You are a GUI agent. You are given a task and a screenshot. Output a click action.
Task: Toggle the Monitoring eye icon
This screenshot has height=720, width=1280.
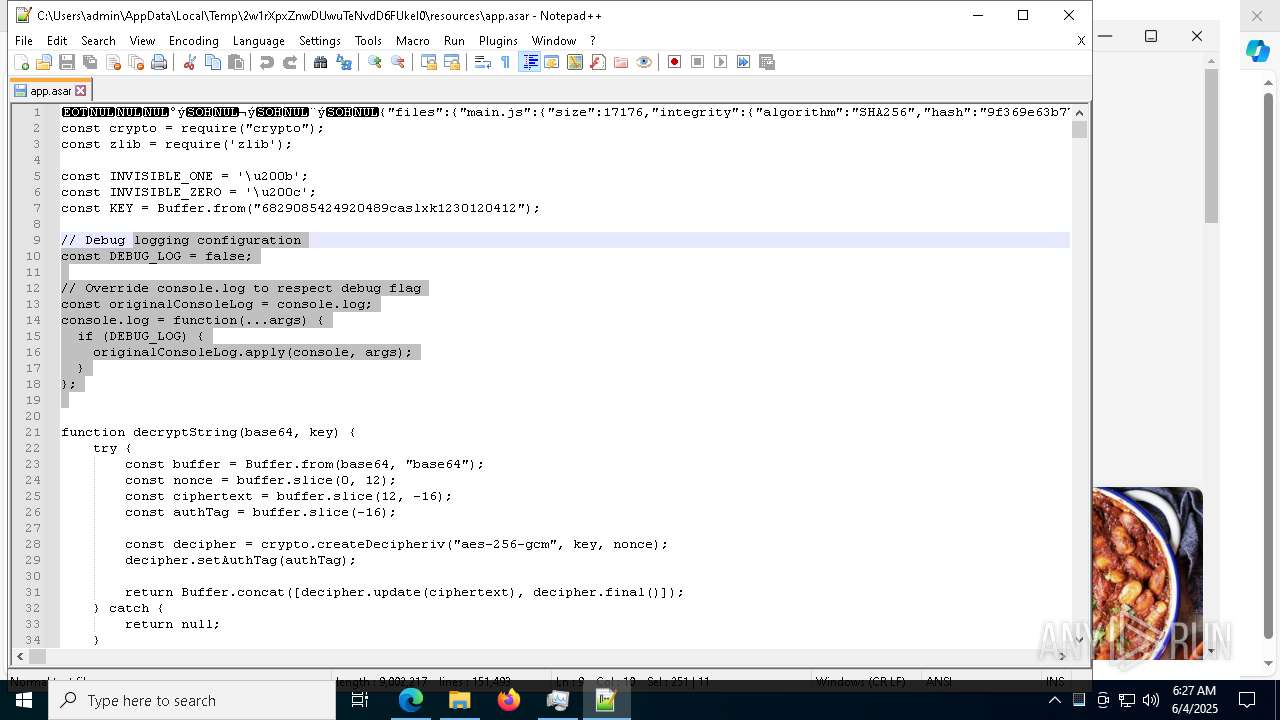pyautogui.click(x=644, y=62)
